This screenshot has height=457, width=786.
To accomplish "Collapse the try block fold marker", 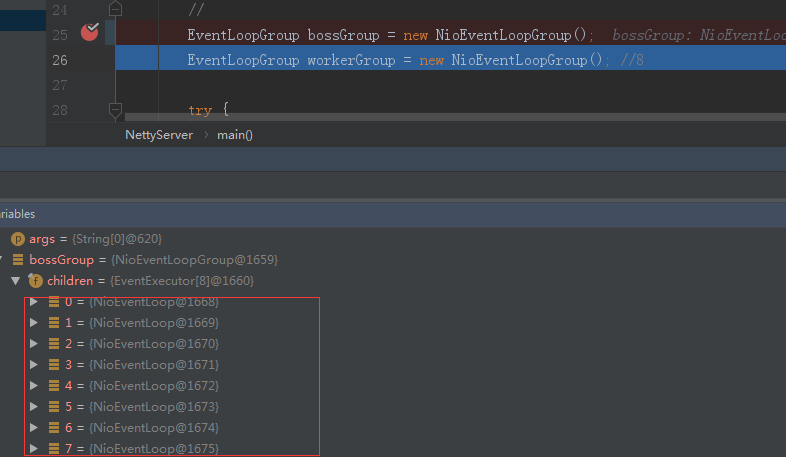I will tap(115, 110).
